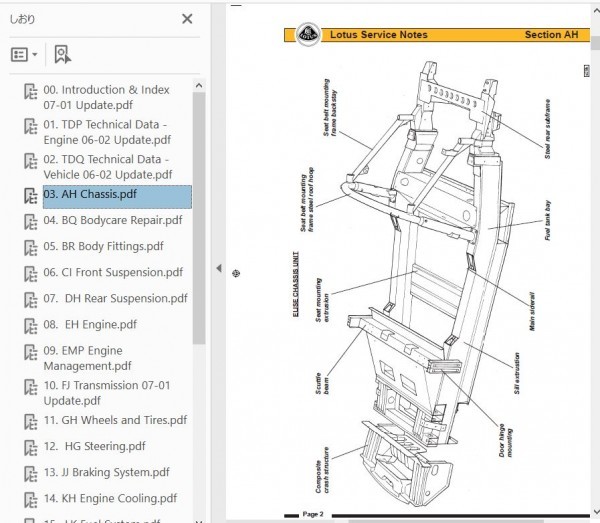Viewport: 600px width, 523px height.
Task: Click bookmark icon beside 11. GH Wheels and Tires
Action: tap(31, 422)
